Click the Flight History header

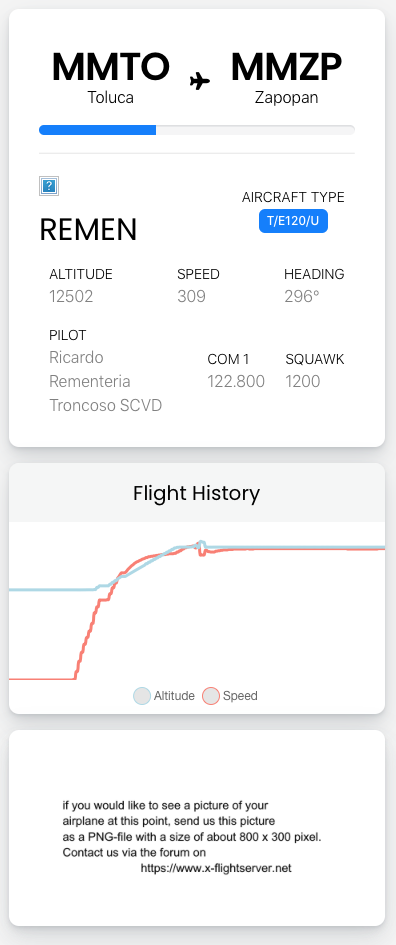click(196, 493)
